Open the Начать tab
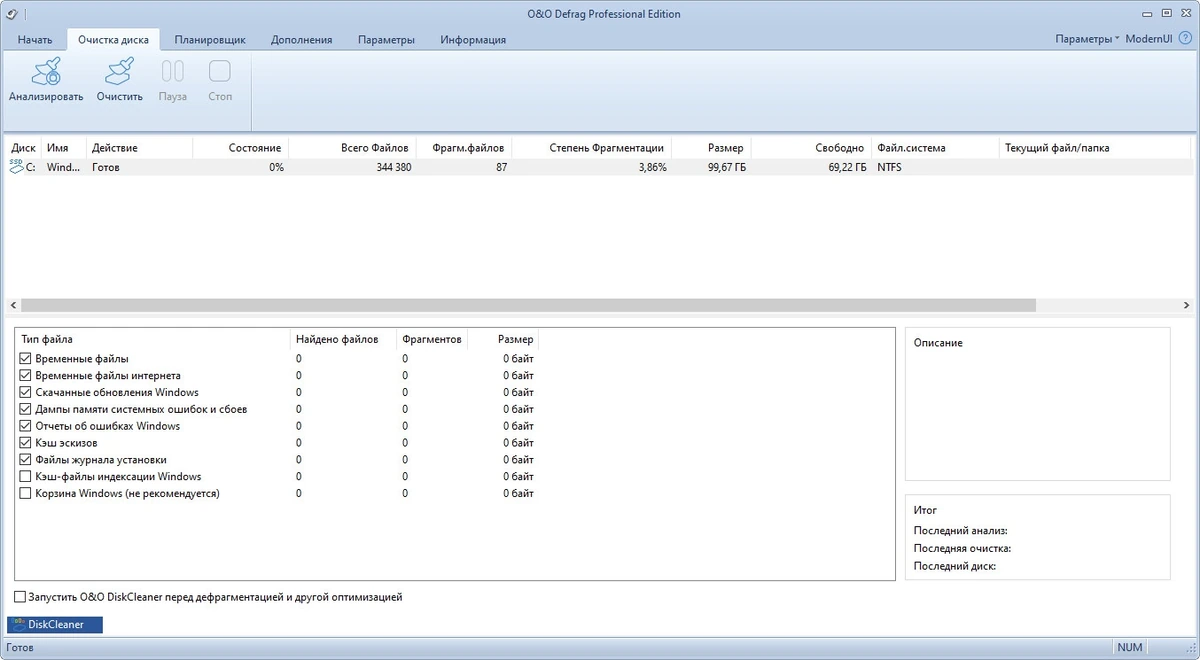Image resolution: width=1200 pixels, height=660 pixels. point(34,40)
